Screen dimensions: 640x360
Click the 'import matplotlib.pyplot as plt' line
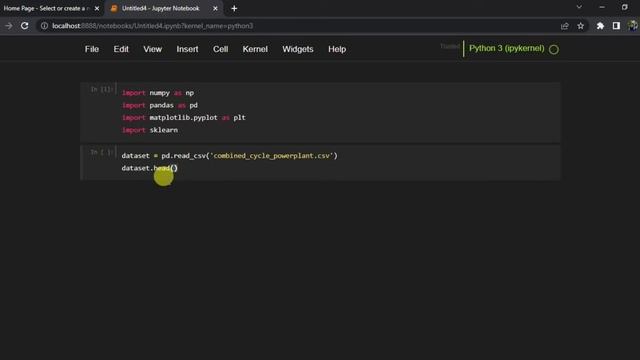coord(184,117)
